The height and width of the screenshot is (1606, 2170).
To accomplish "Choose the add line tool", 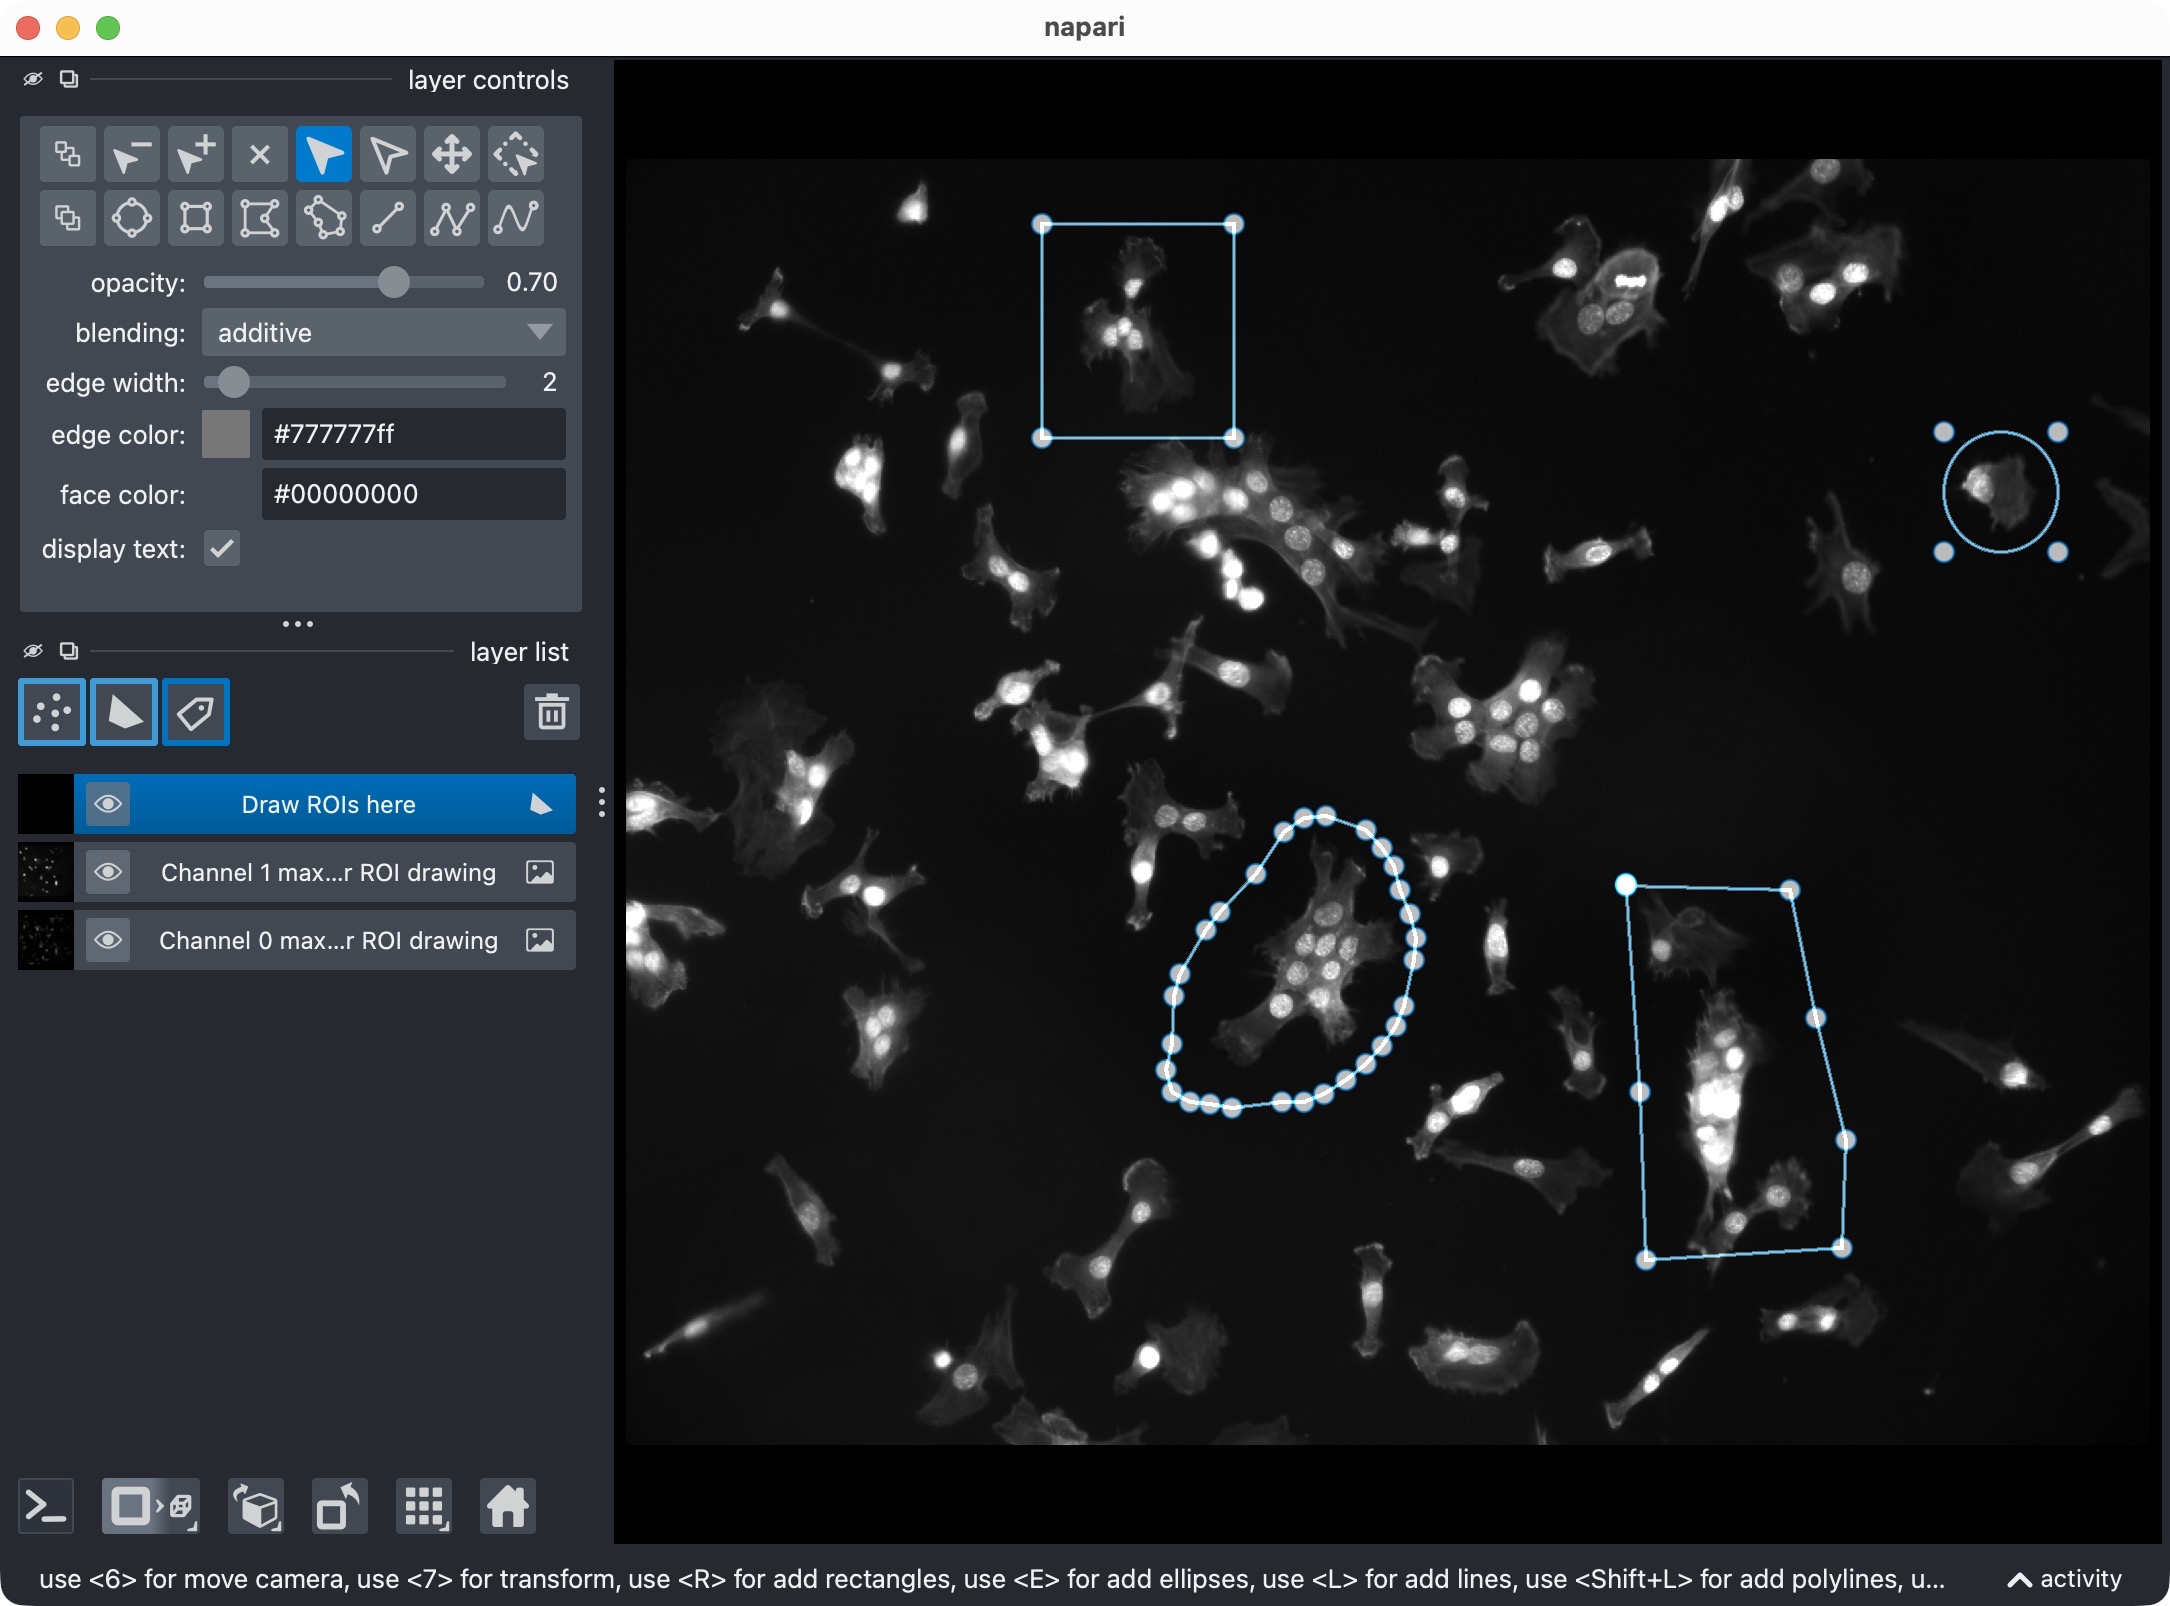I will 388,218.
